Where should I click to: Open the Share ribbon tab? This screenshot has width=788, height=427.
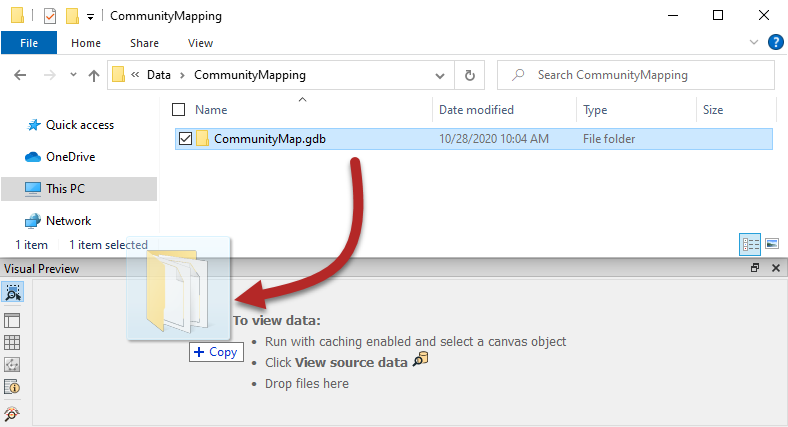144,43
